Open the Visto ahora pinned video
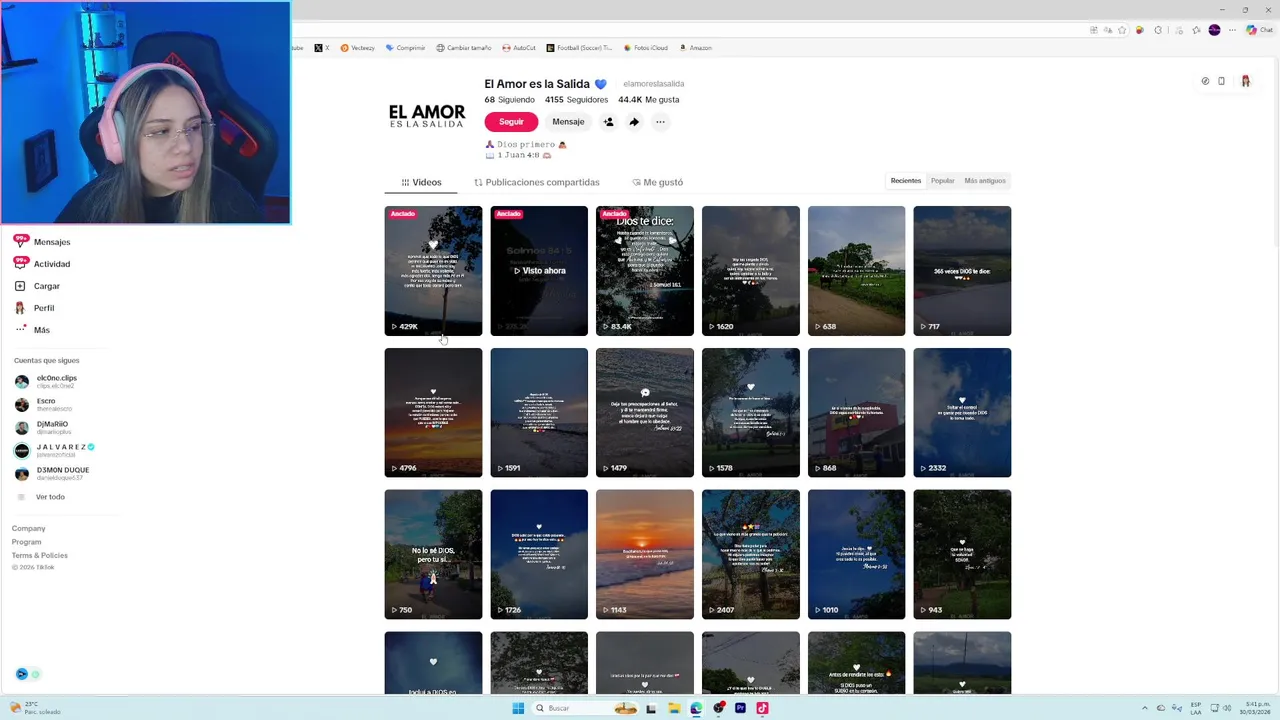Image resolution: width=1280 pixels, height=720 pixels. click(x=539, y=271)
